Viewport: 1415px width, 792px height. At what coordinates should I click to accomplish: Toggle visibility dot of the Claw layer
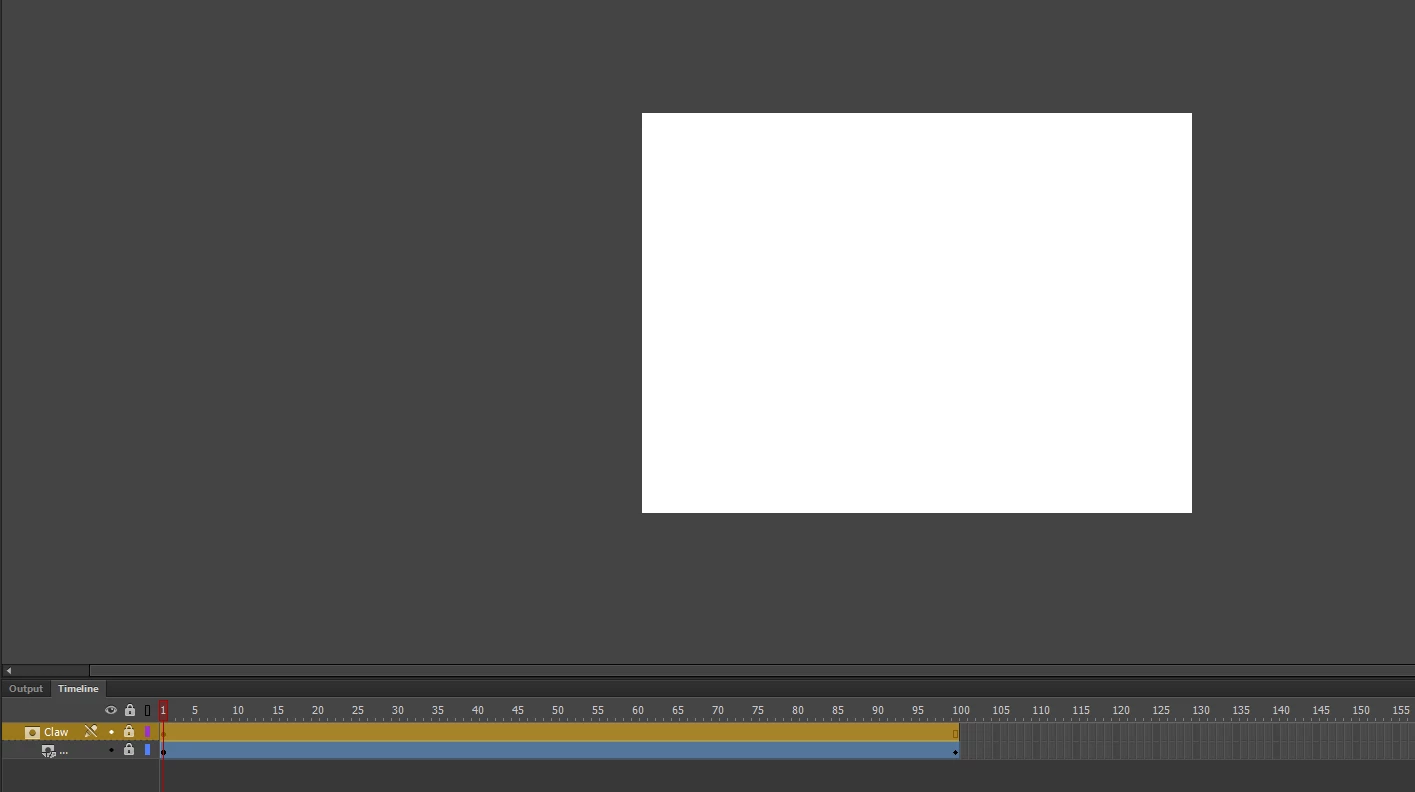pyautogui.click(x=111, y=732)
